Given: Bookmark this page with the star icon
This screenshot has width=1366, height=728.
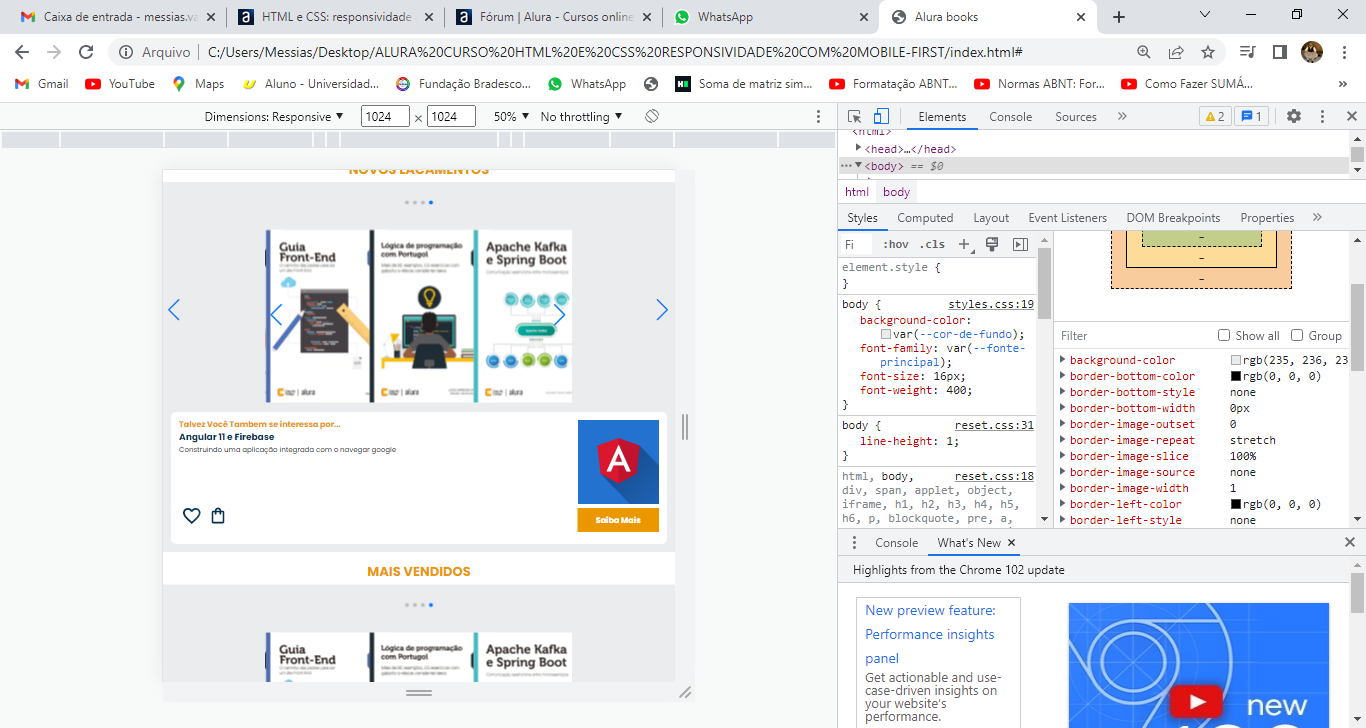Looking at the screenshot, I should point(1208,52).
